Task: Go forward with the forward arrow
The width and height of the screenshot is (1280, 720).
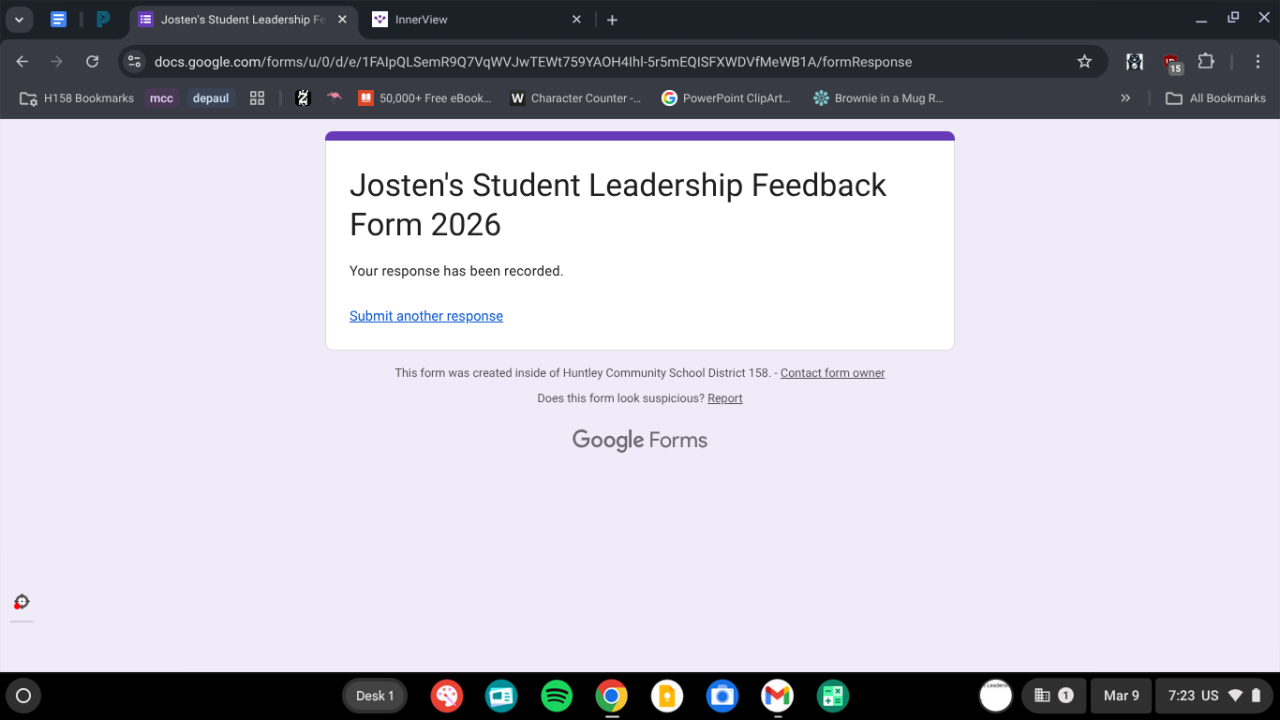Action: click(57, 62)
